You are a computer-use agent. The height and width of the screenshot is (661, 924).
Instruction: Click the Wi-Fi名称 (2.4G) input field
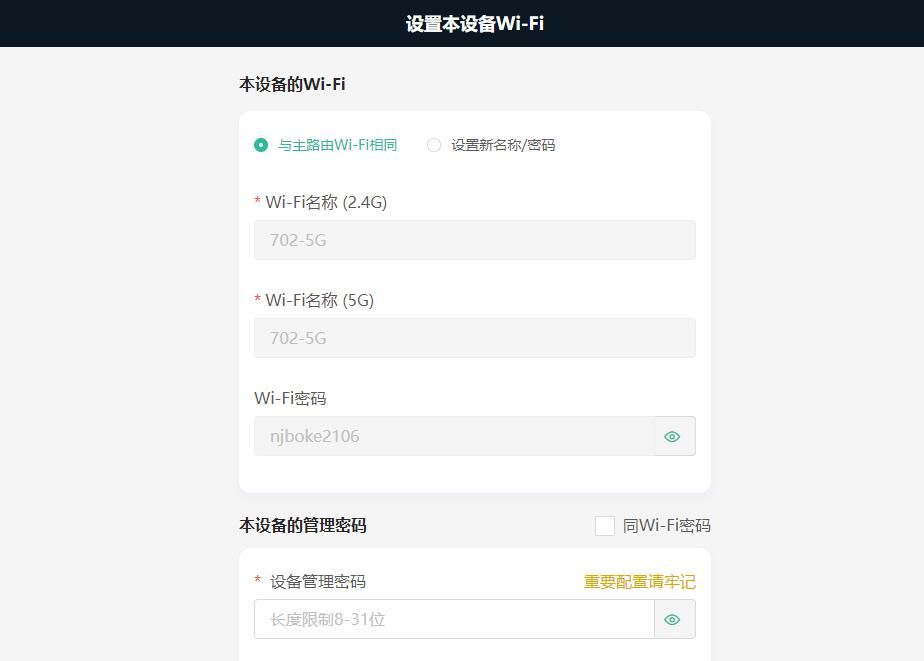[x=475, y=240]
